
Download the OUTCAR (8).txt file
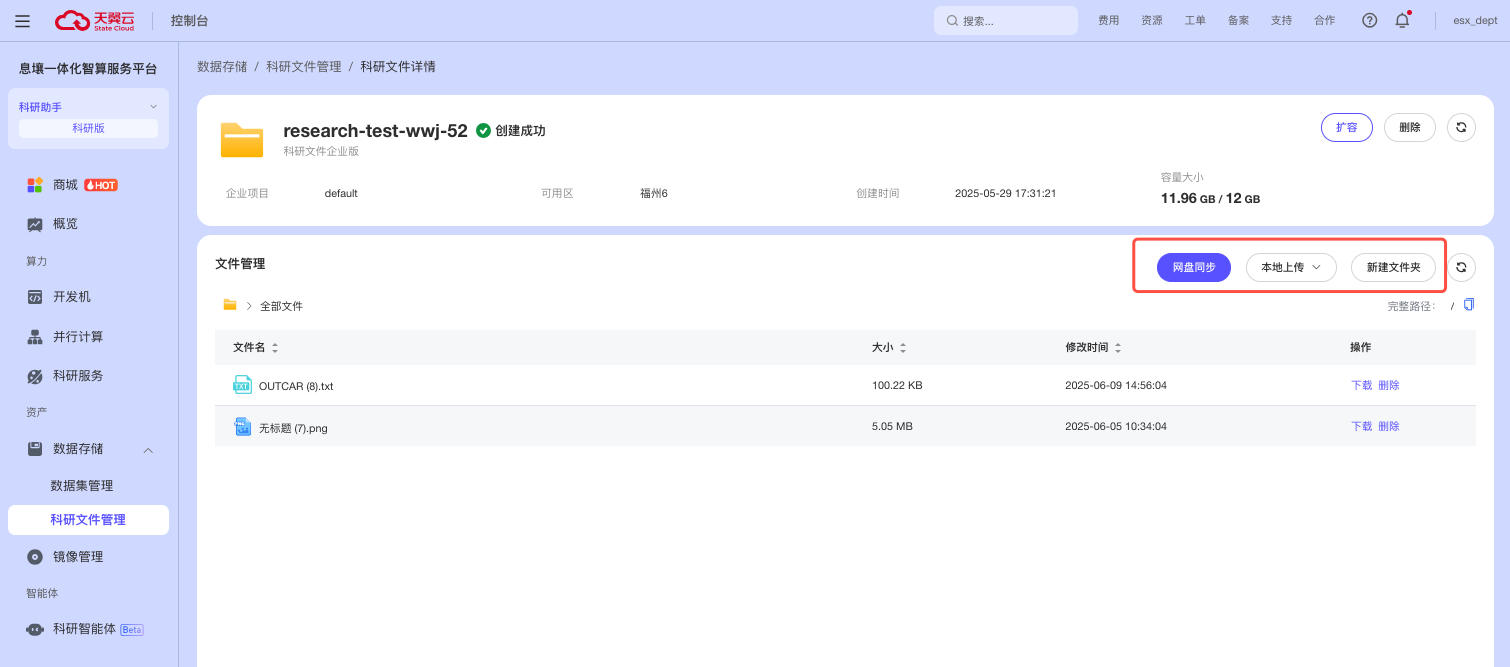tap(1361, 385)
